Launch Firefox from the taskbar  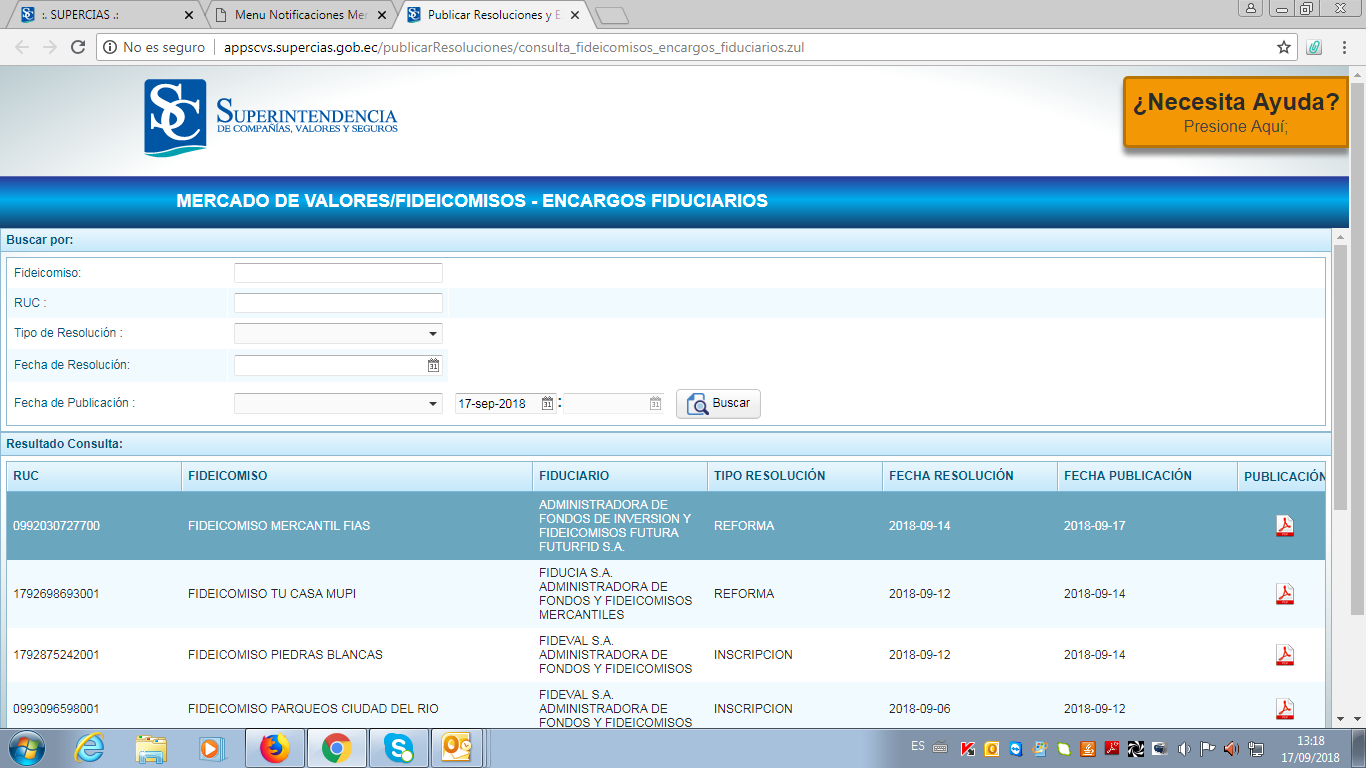tap(273, 748)
